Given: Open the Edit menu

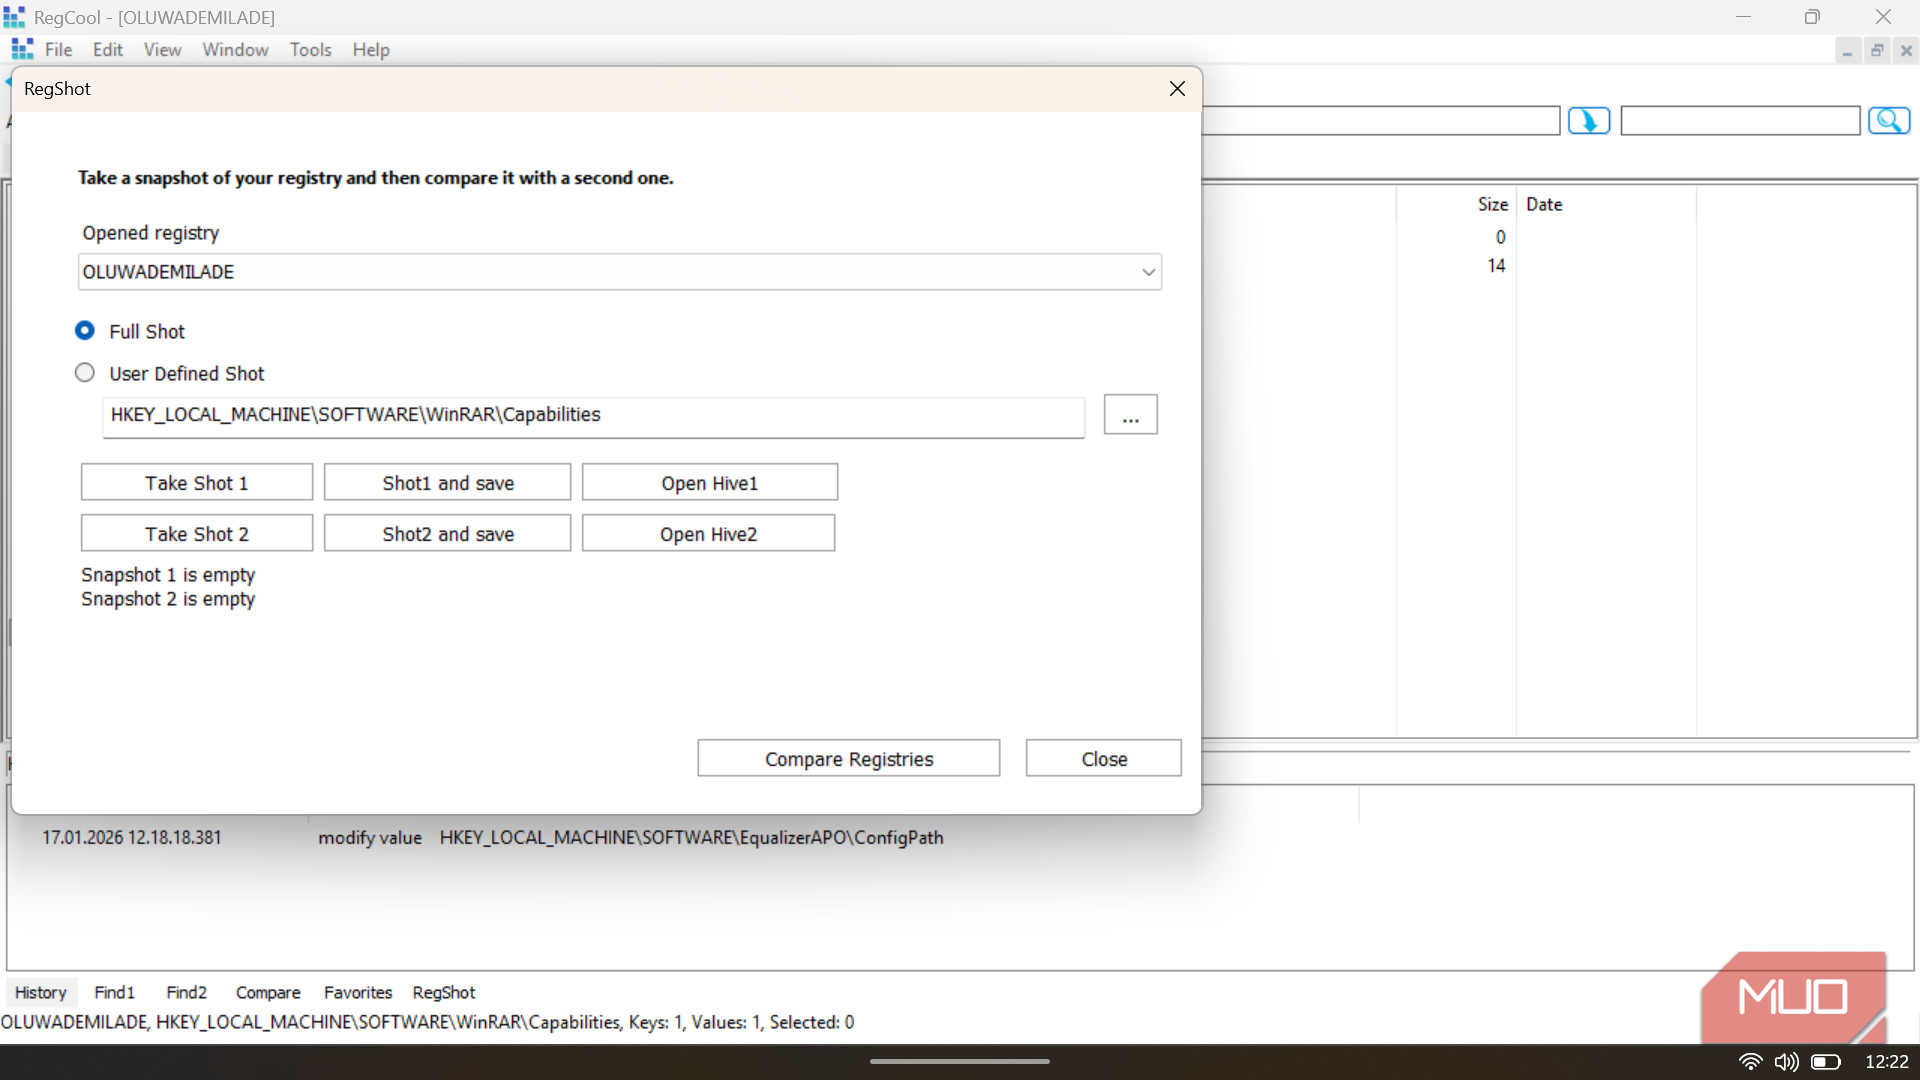Looking at the screenshot, I should (107, 50).
